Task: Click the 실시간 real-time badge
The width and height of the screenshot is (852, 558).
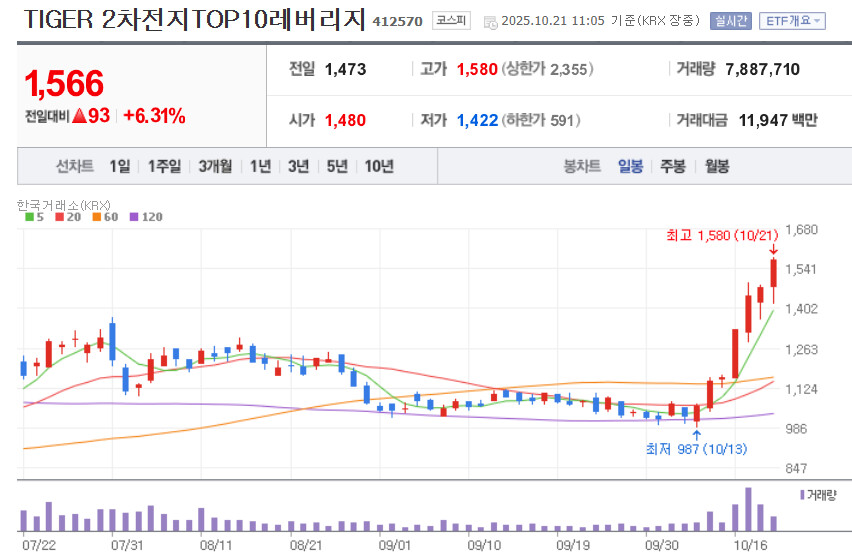Action: (730, 21)
